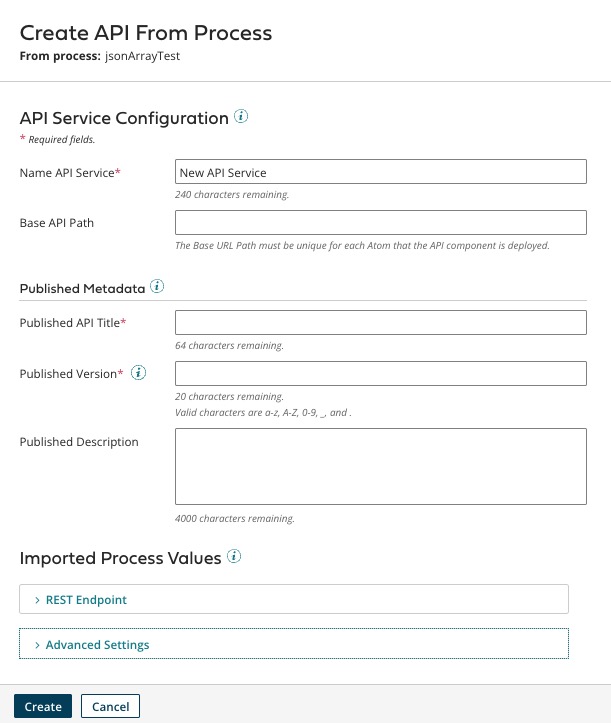Click the Published Version label text

click(71, 373)
